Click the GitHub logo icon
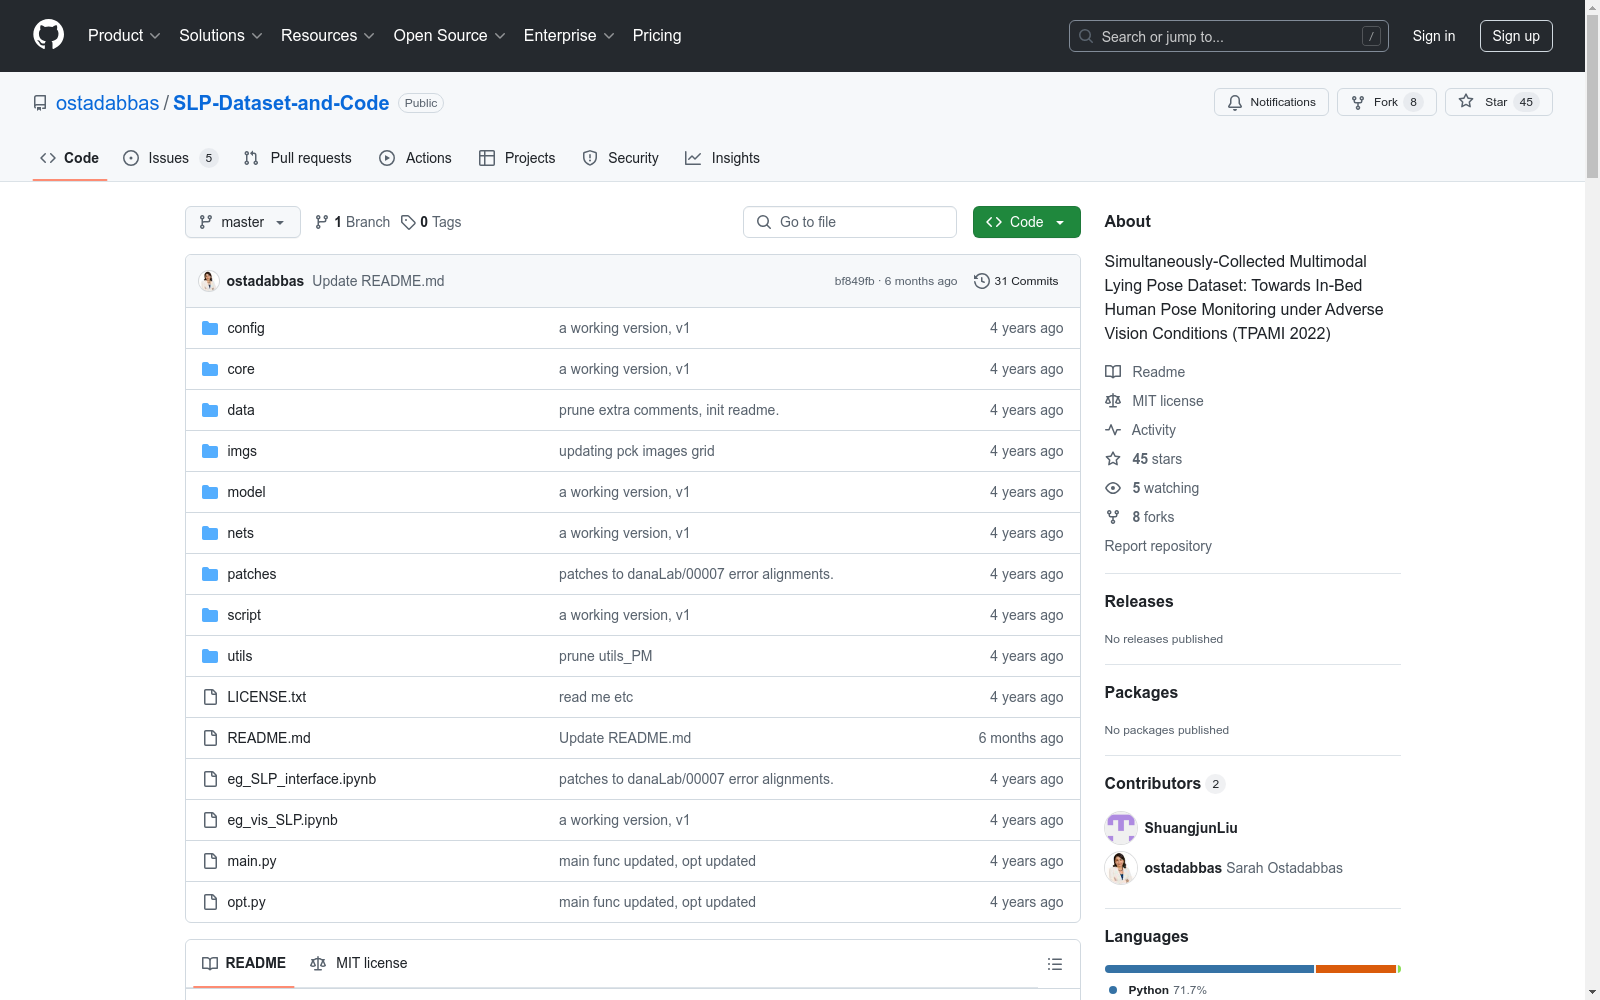Image resolution: width=1600 pixels, height=1000 pixels. [x=48, y=35]
